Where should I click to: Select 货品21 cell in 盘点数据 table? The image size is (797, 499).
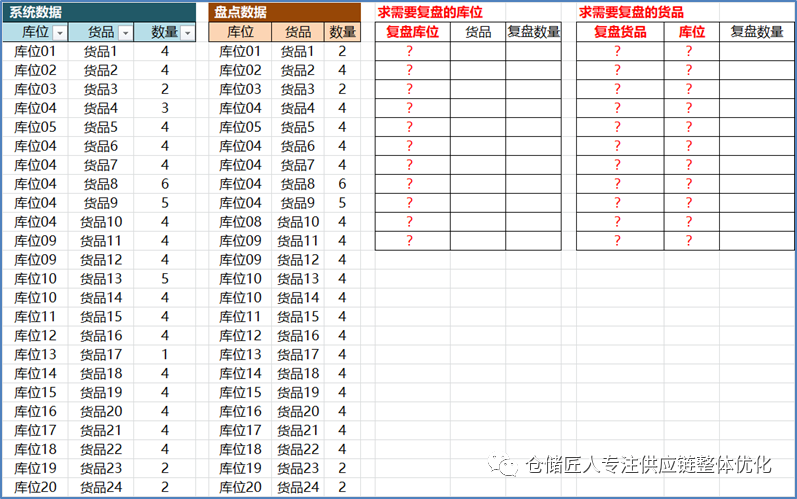[x=298, y=431]
